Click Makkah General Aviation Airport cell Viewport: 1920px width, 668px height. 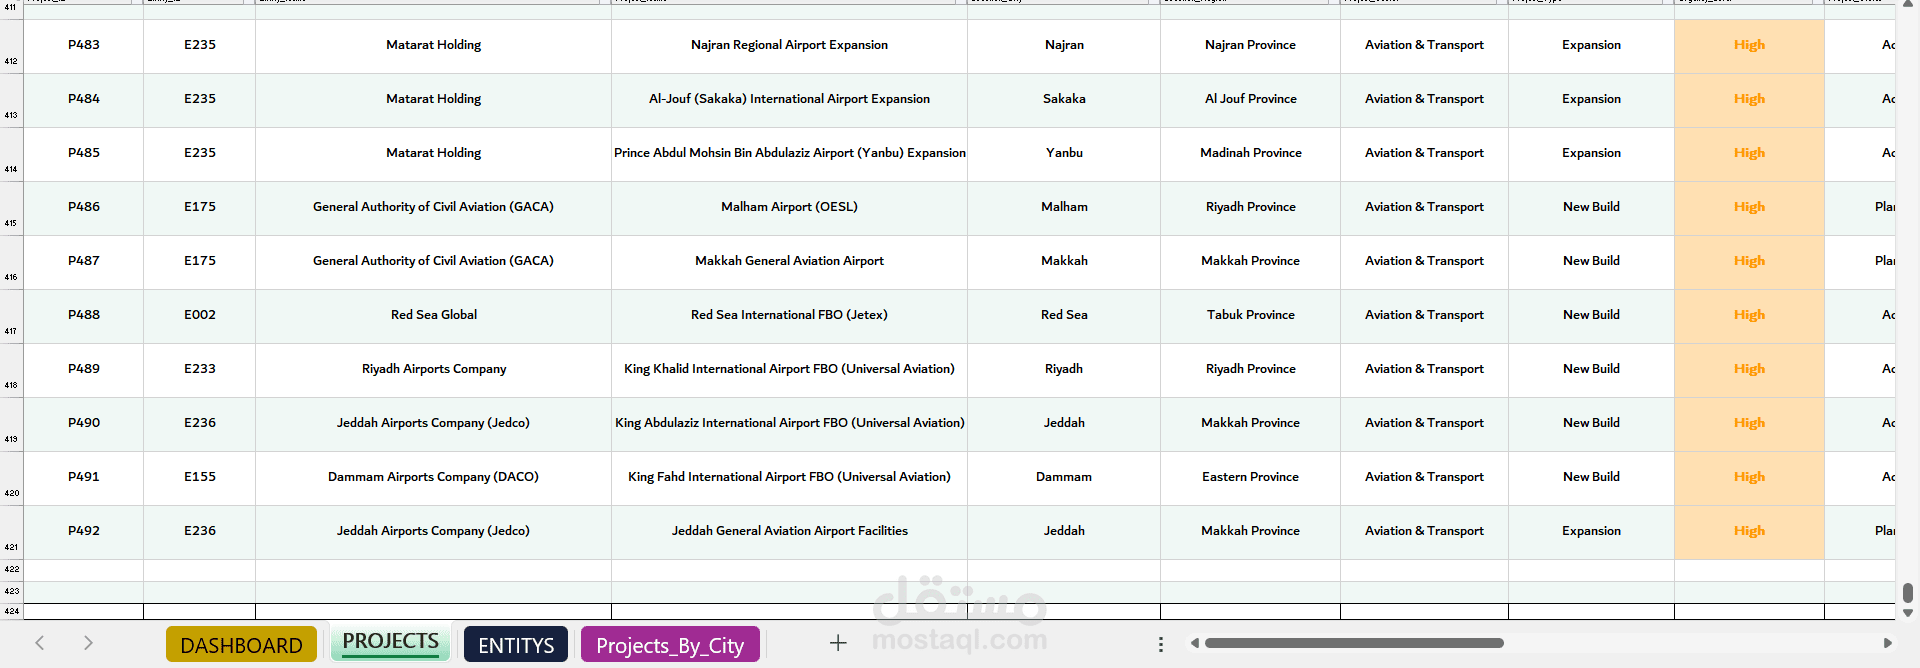[x=789, y=262]
